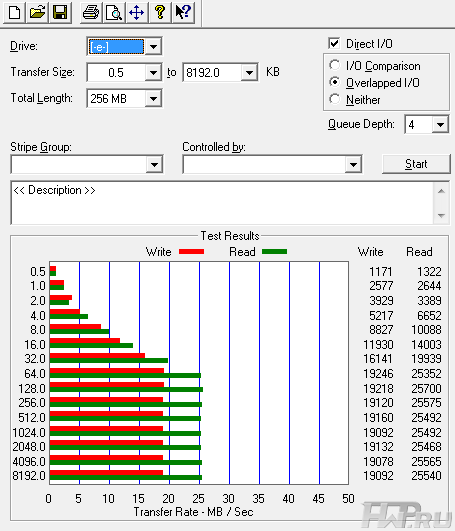Viewport: 455px width, 531px height.
Task: Print results using the printer icon
Action: [x=91, y=13]
